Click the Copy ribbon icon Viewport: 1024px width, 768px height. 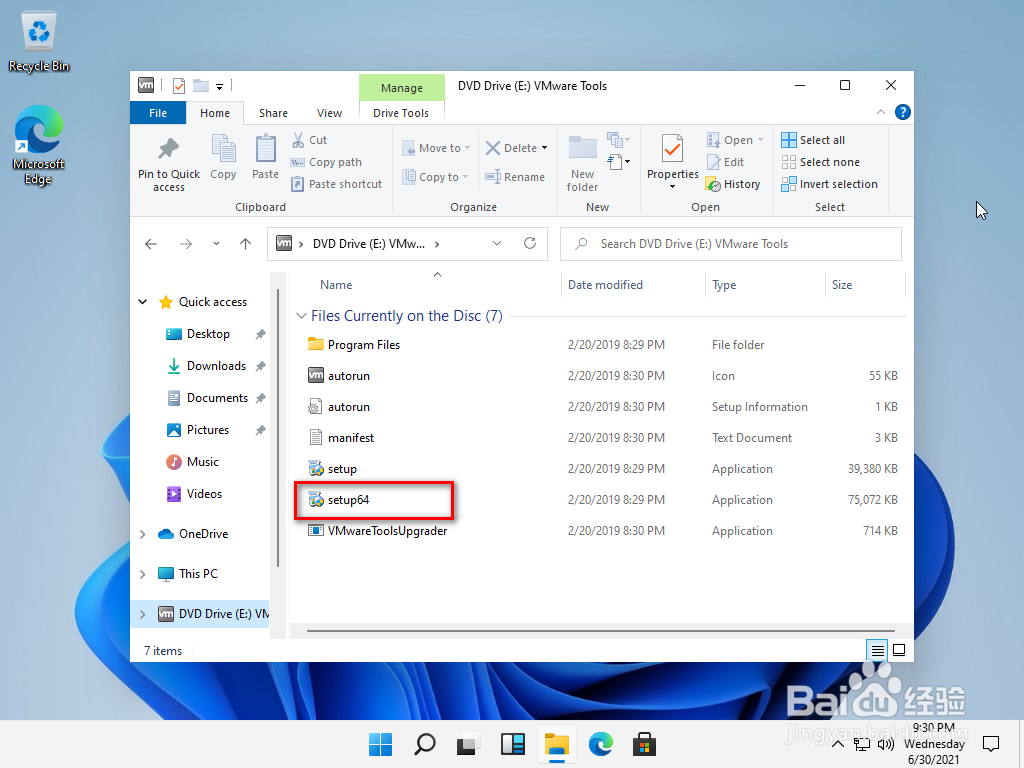[x=223, y=148]
